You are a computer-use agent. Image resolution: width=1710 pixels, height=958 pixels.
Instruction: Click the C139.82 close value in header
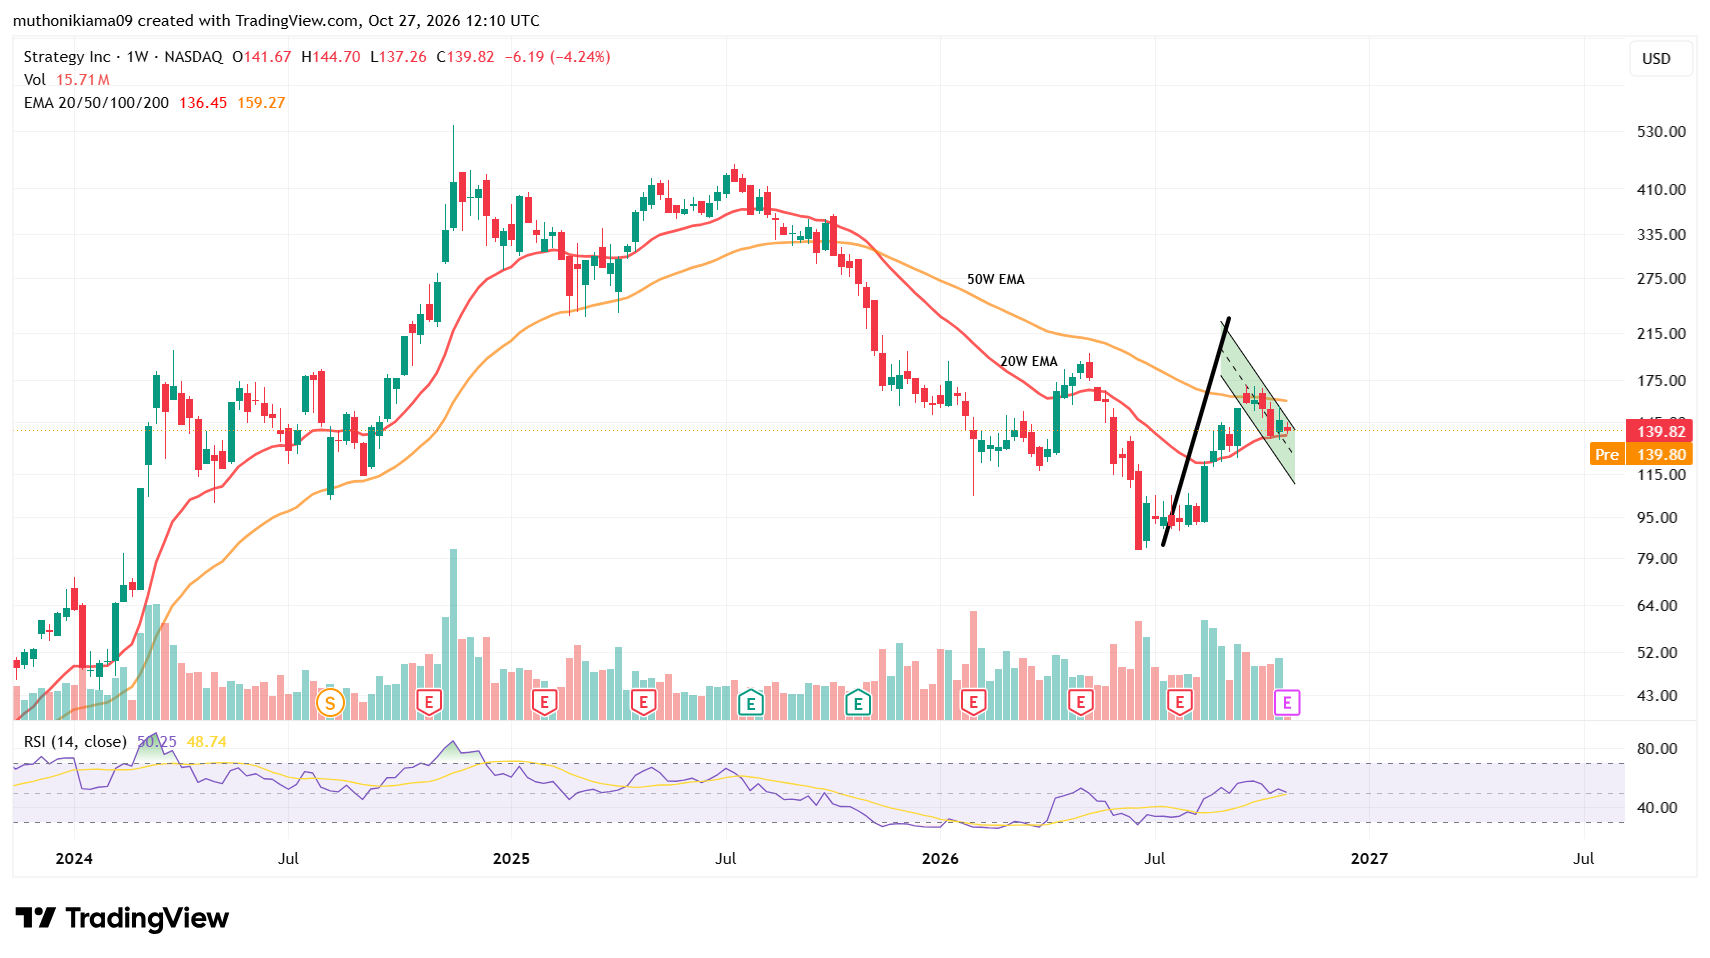pos(465,57)
